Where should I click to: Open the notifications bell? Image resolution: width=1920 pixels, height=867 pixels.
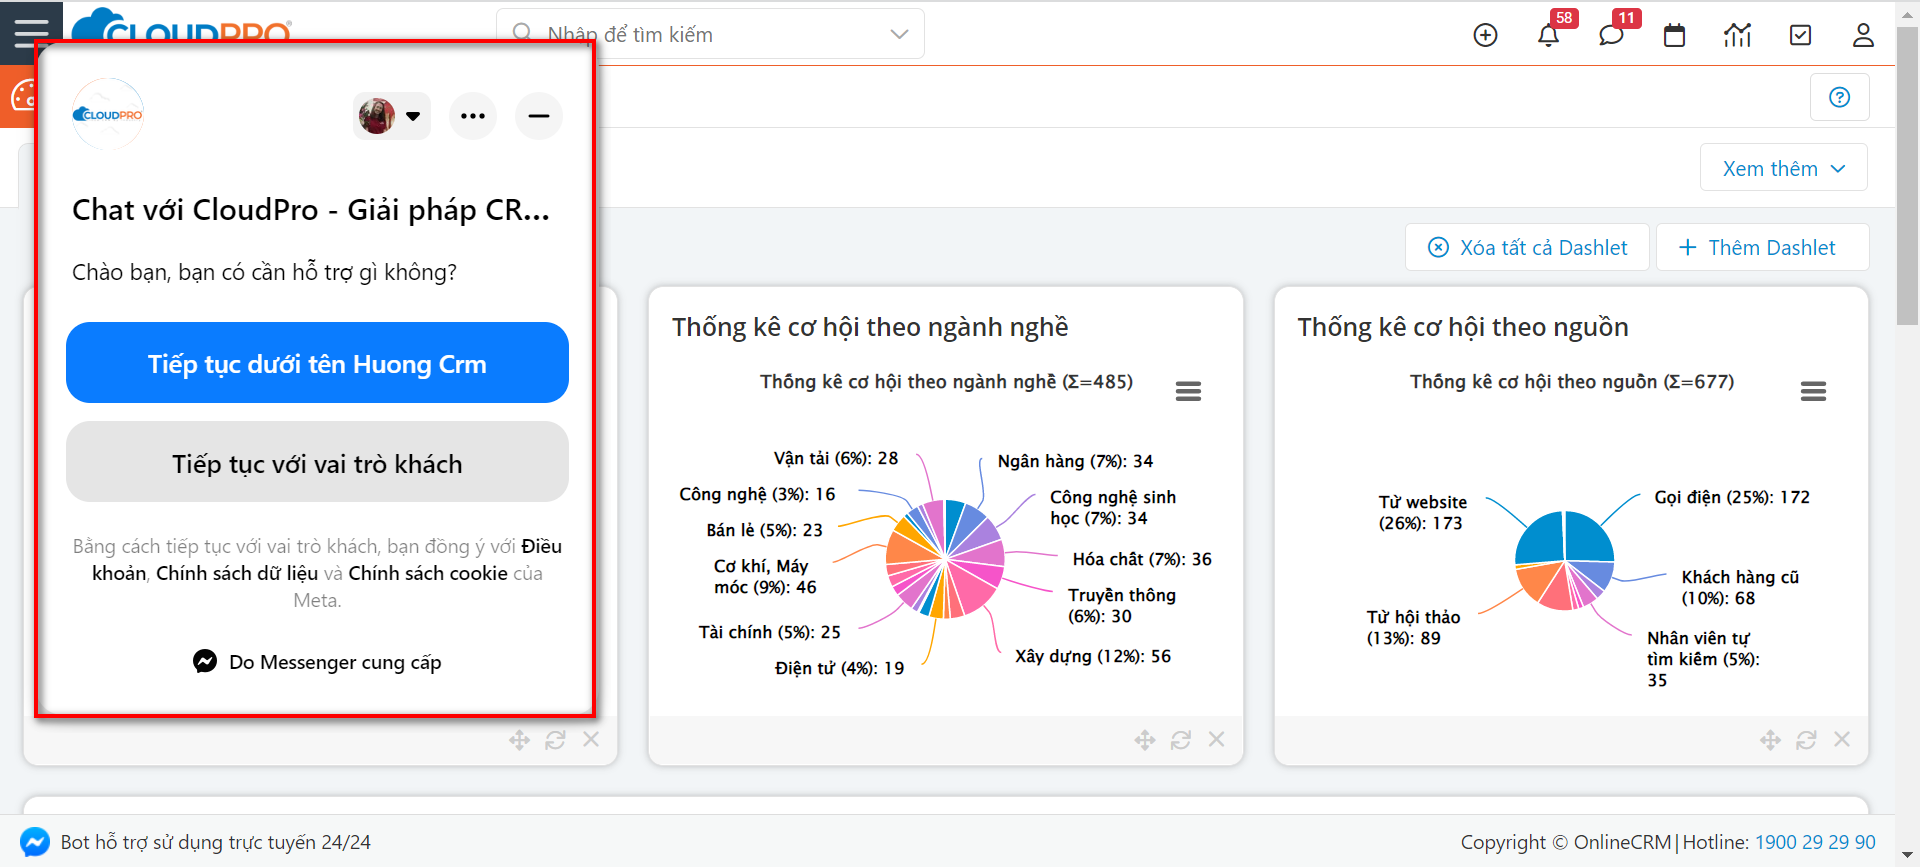coord(1548,35)
